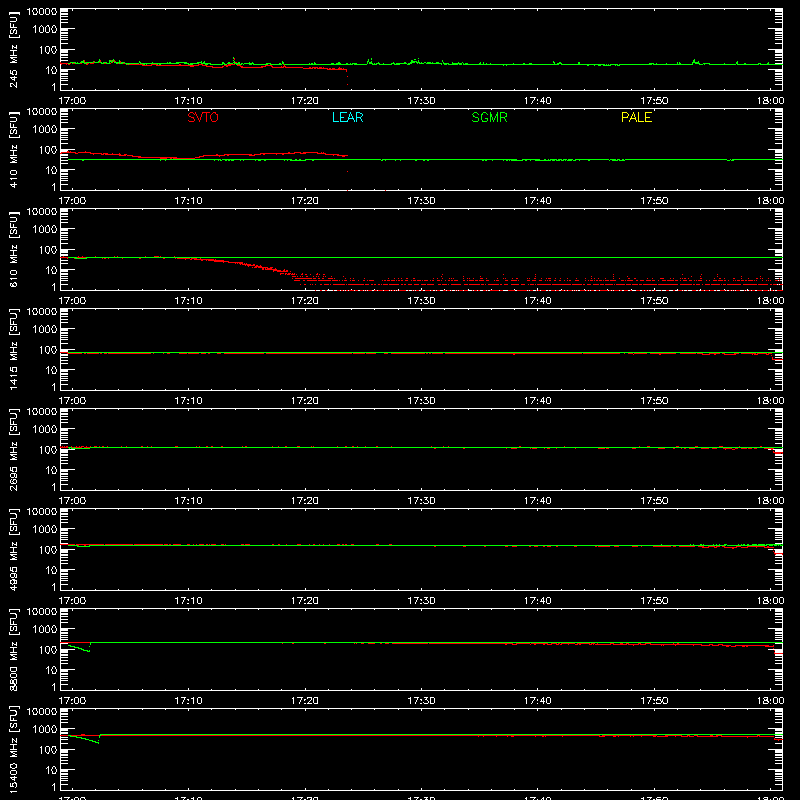Click the 10000 y-axis value of the 15400 MHz plot
The height and width of the screenshot is (800, 800).
click(x=42, y=712)
